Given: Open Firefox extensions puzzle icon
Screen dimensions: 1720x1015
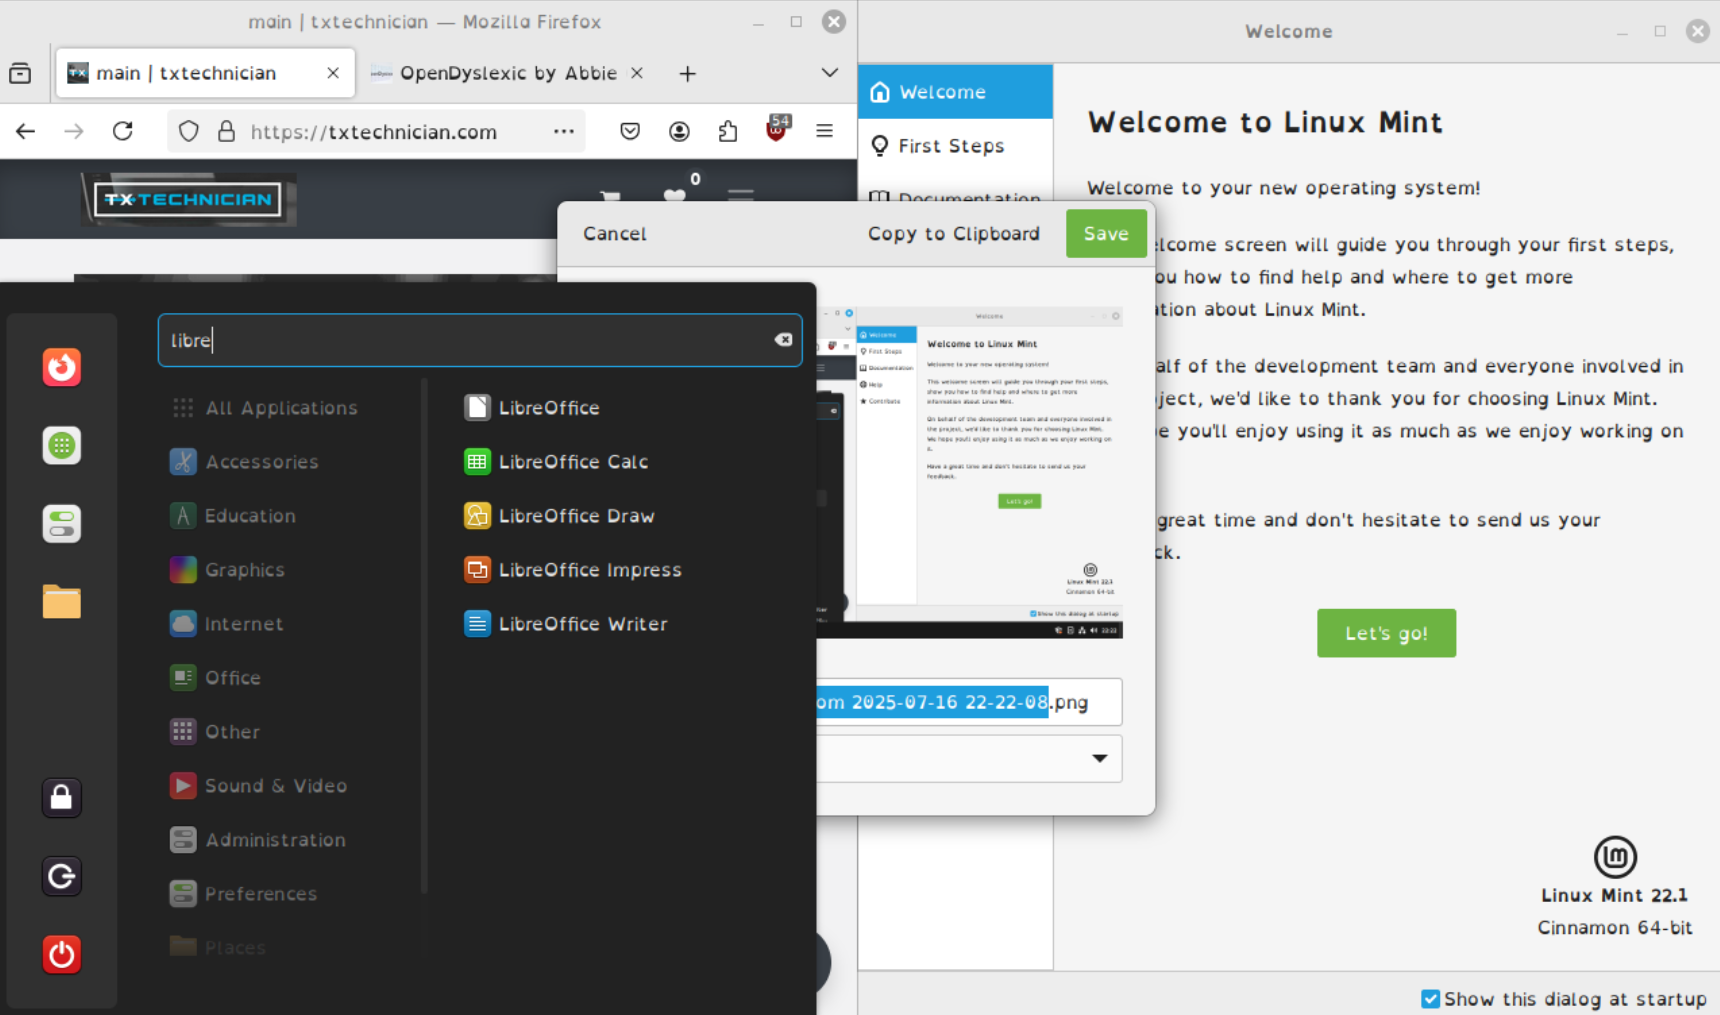Looking at the screenshot, I should 728,131.
